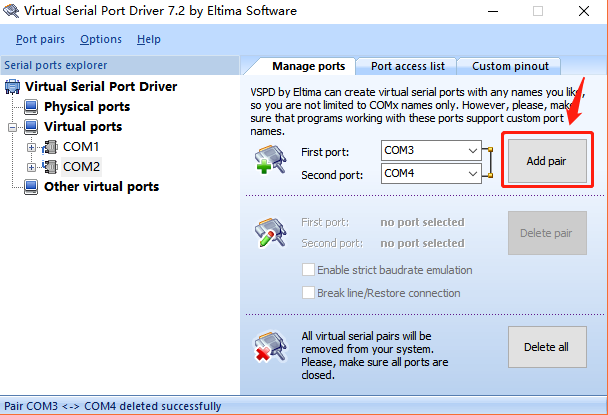The width and height of the screenshot is (608, 415).
Task: Switch to the Custom pinout tab
Action: click(x=510, y=66)
